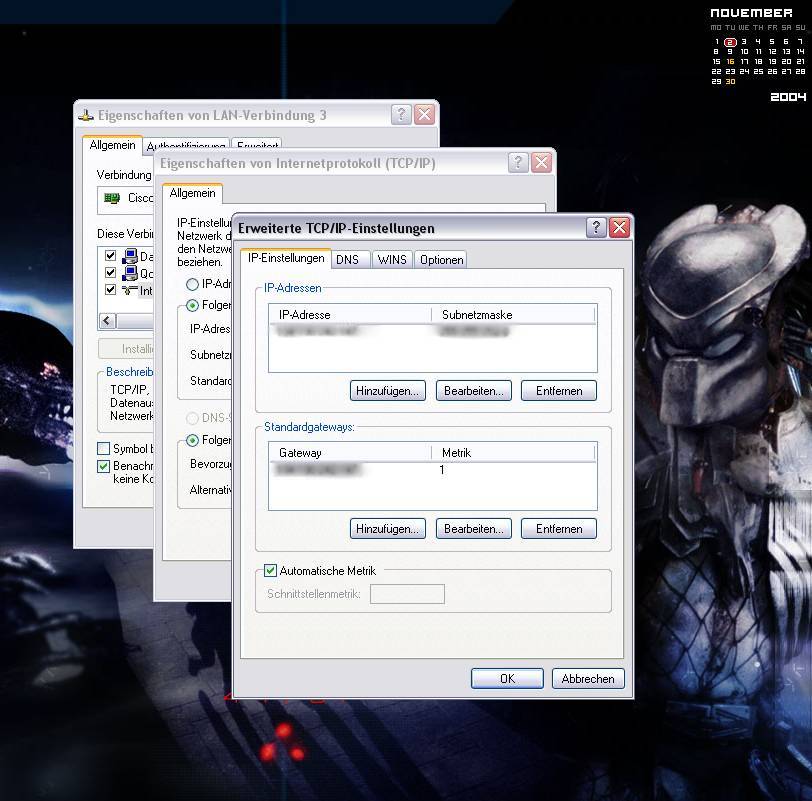The image size is (812, 801).
Task: Toggle the QoS component checkbox
Action: point(110,272)
